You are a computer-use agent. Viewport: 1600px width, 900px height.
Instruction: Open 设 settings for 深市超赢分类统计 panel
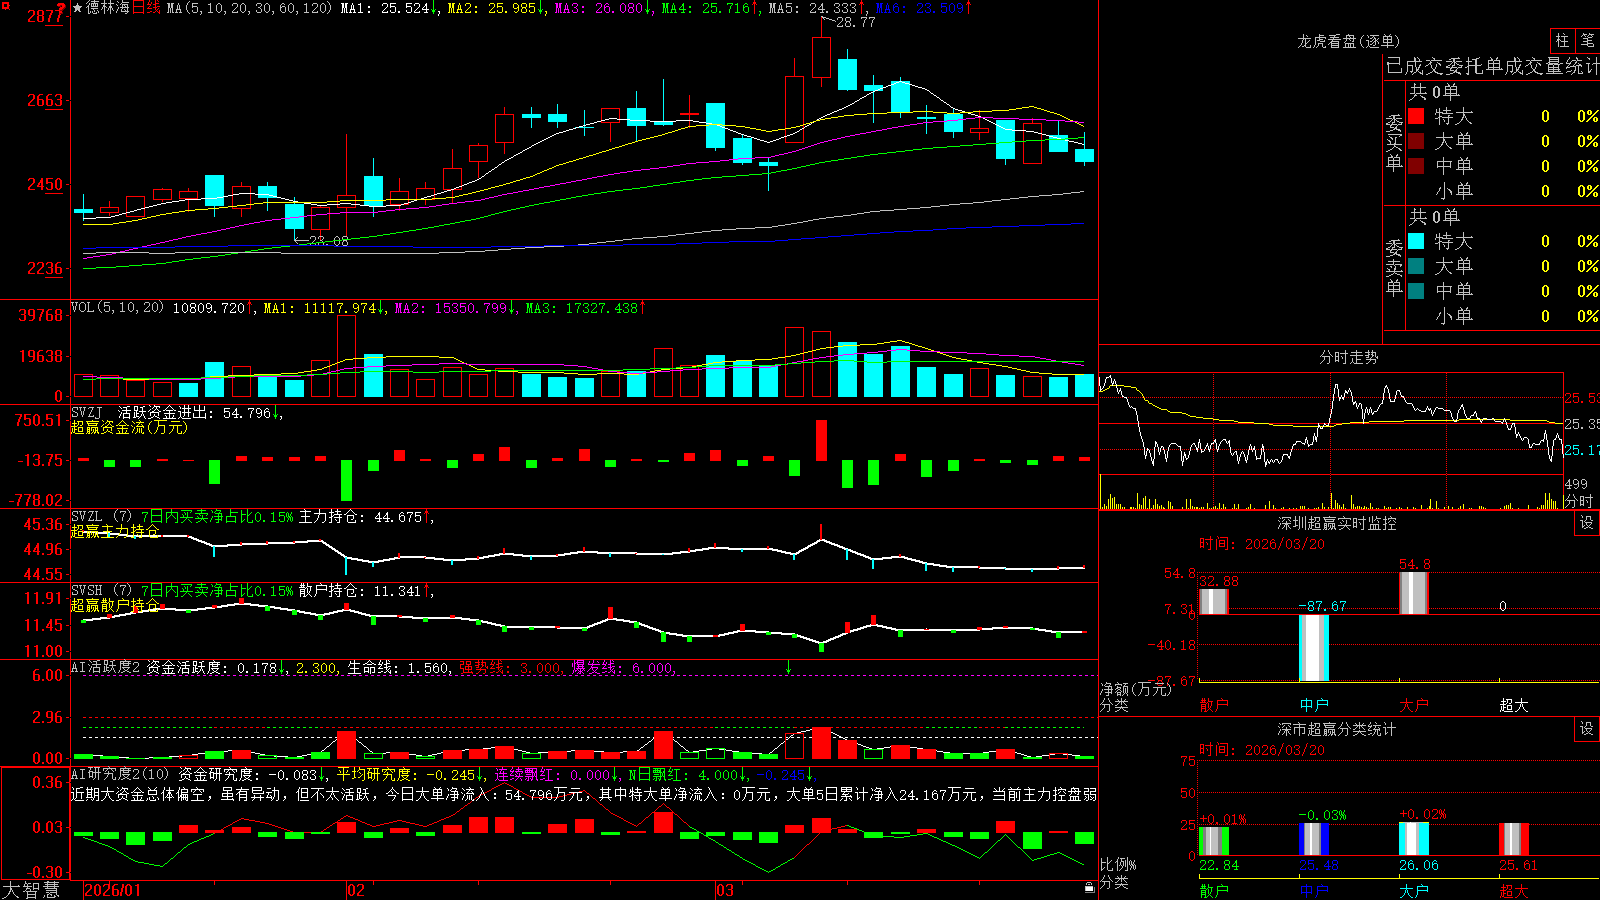click(x=1587, y=729)
